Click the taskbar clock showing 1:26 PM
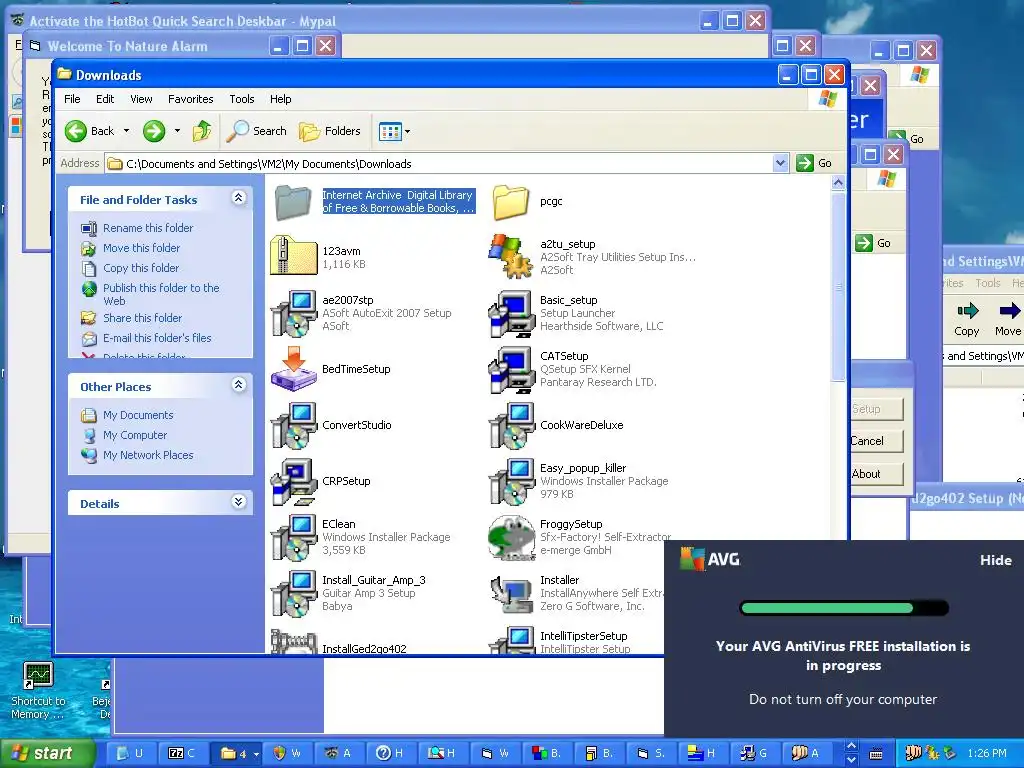 coord(987,754)
